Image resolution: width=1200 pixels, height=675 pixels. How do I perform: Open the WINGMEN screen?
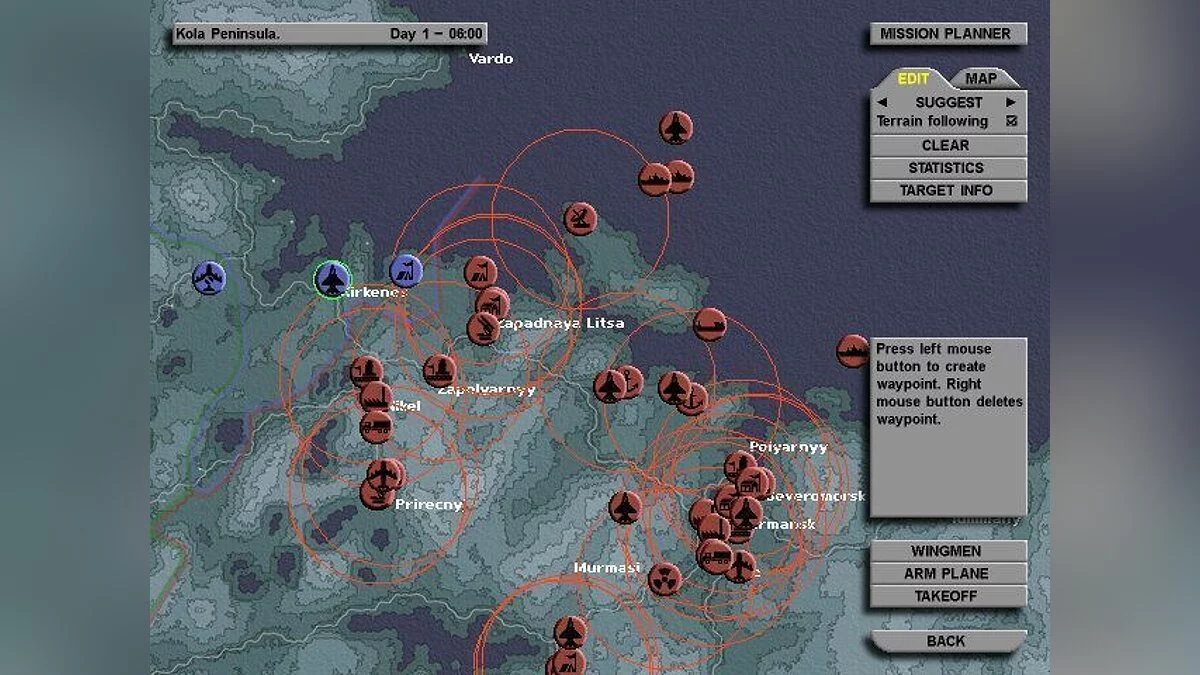click(947, 551)
